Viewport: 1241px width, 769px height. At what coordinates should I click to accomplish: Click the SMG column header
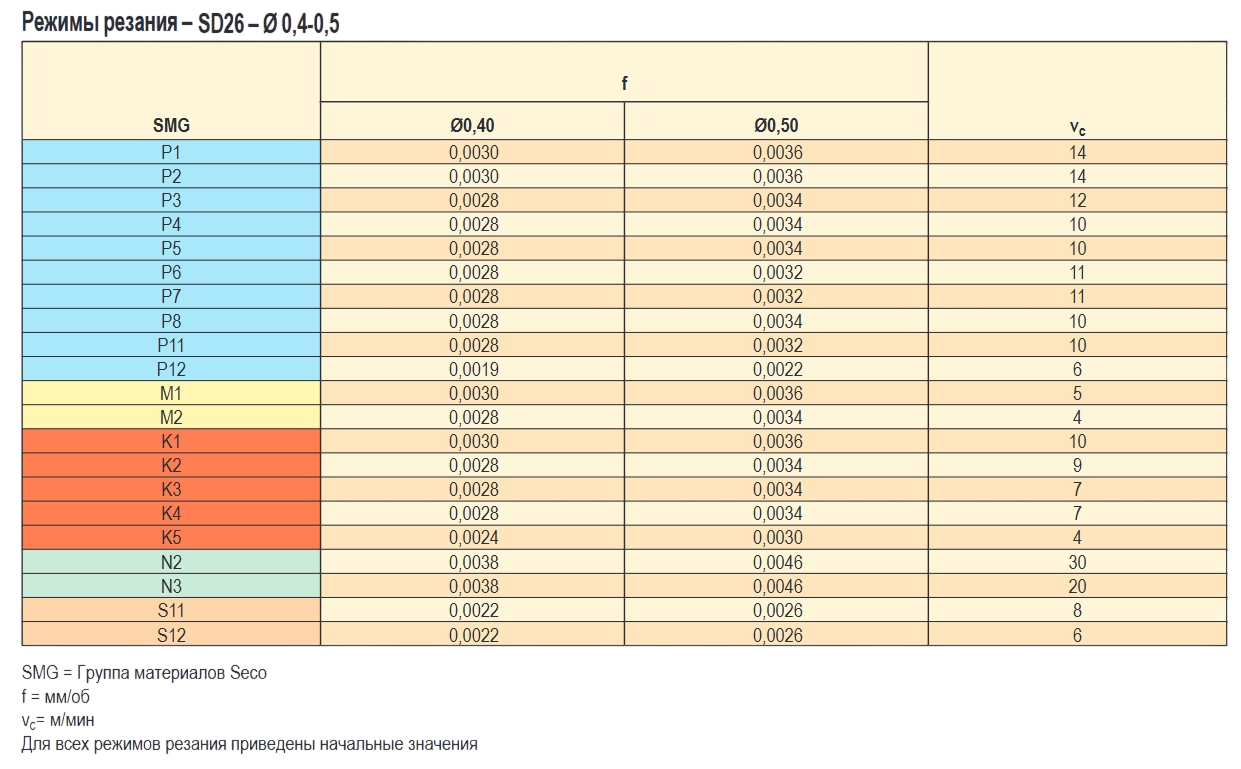(x=171, y=126)
